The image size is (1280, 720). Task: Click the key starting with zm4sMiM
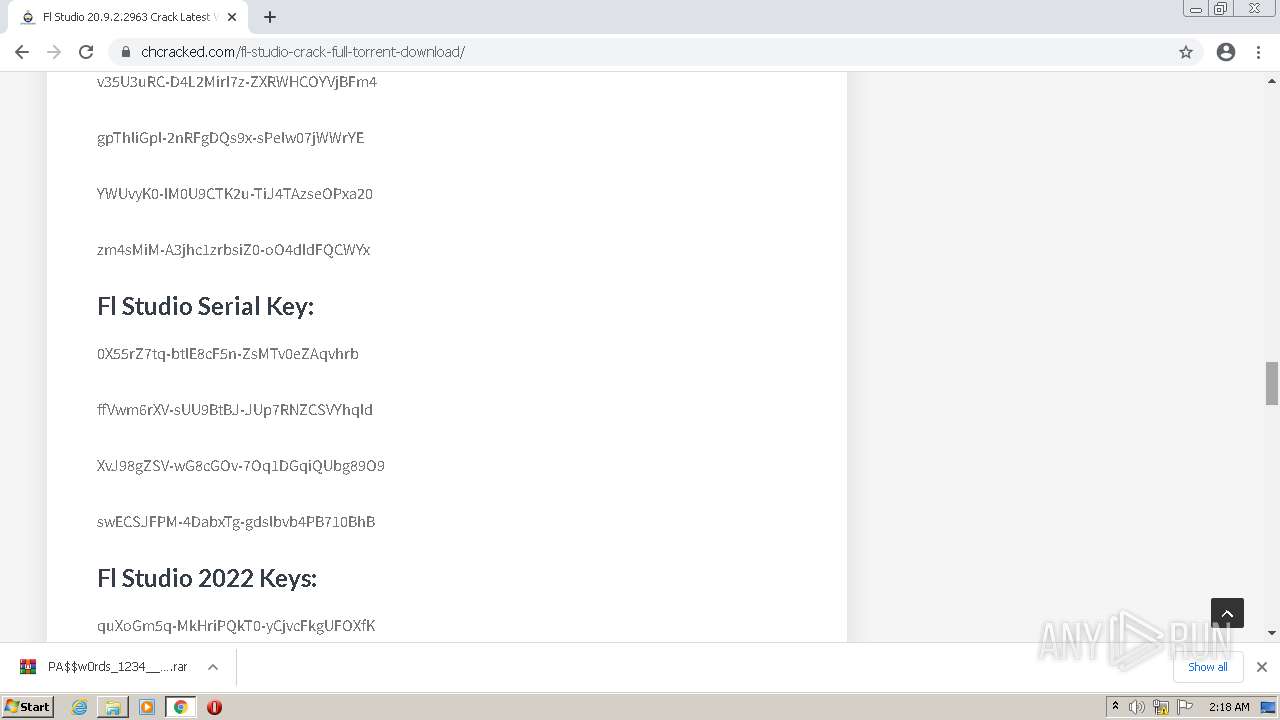234,250
